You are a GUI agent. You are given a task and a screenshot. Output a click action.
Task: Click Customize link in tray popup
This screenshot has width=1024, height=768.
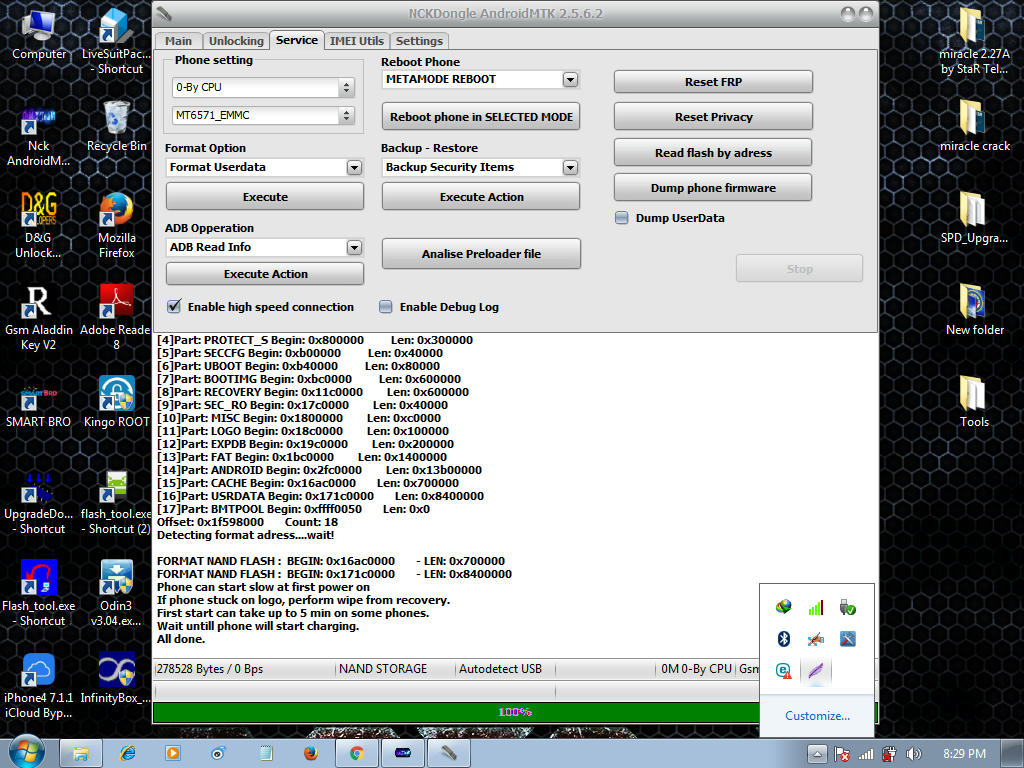[817, 716]
